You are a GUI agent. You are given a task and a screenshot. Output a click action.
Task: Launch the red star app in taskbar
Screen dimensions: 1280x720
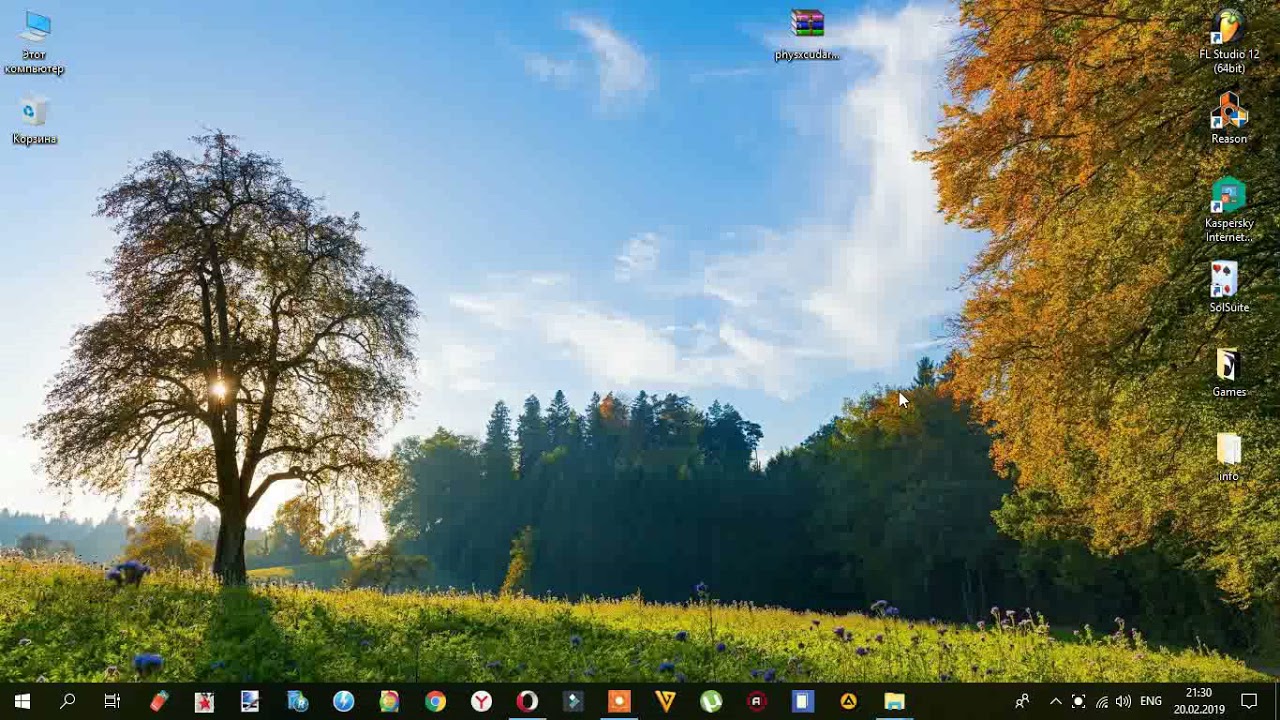tap(205, 702)
